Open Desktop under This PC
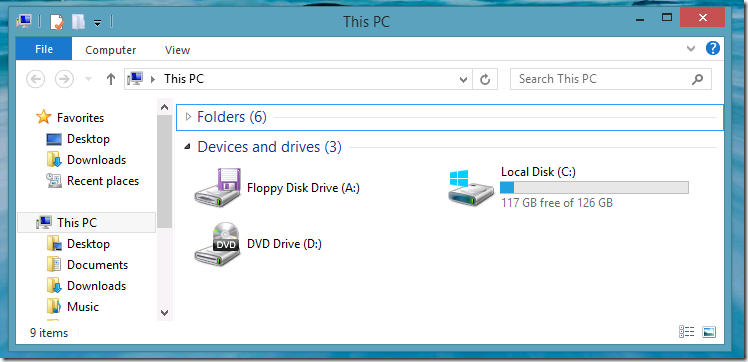748x362 pixels. 88,244
